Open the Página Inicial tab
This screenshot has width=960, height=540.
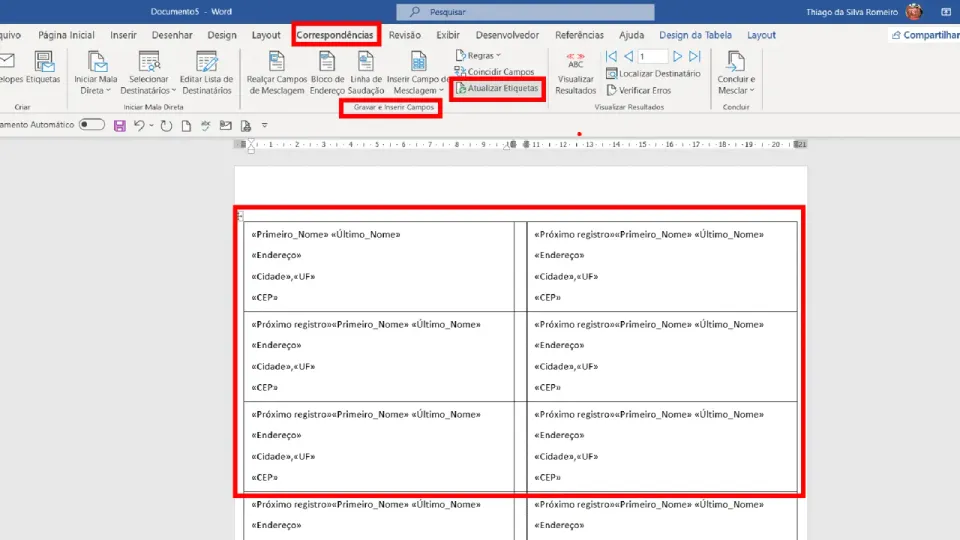(66, 35)
